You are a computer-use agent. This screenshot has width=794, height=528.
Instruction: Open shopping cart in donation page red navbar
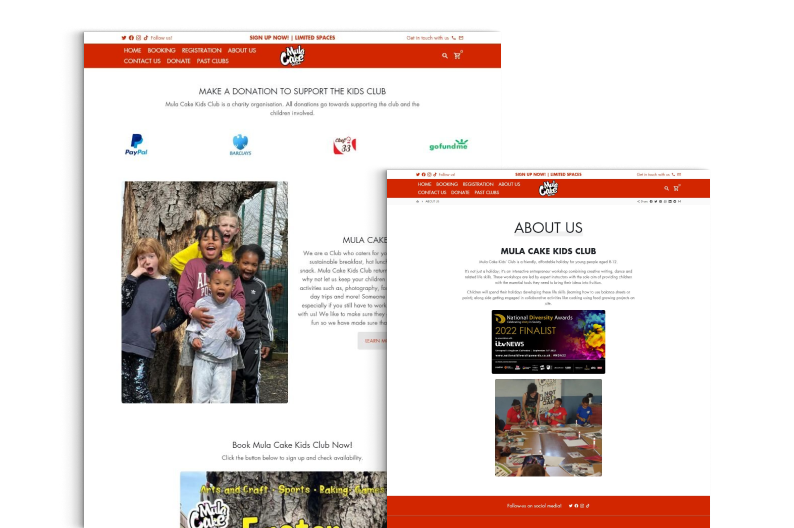[457, 55]
